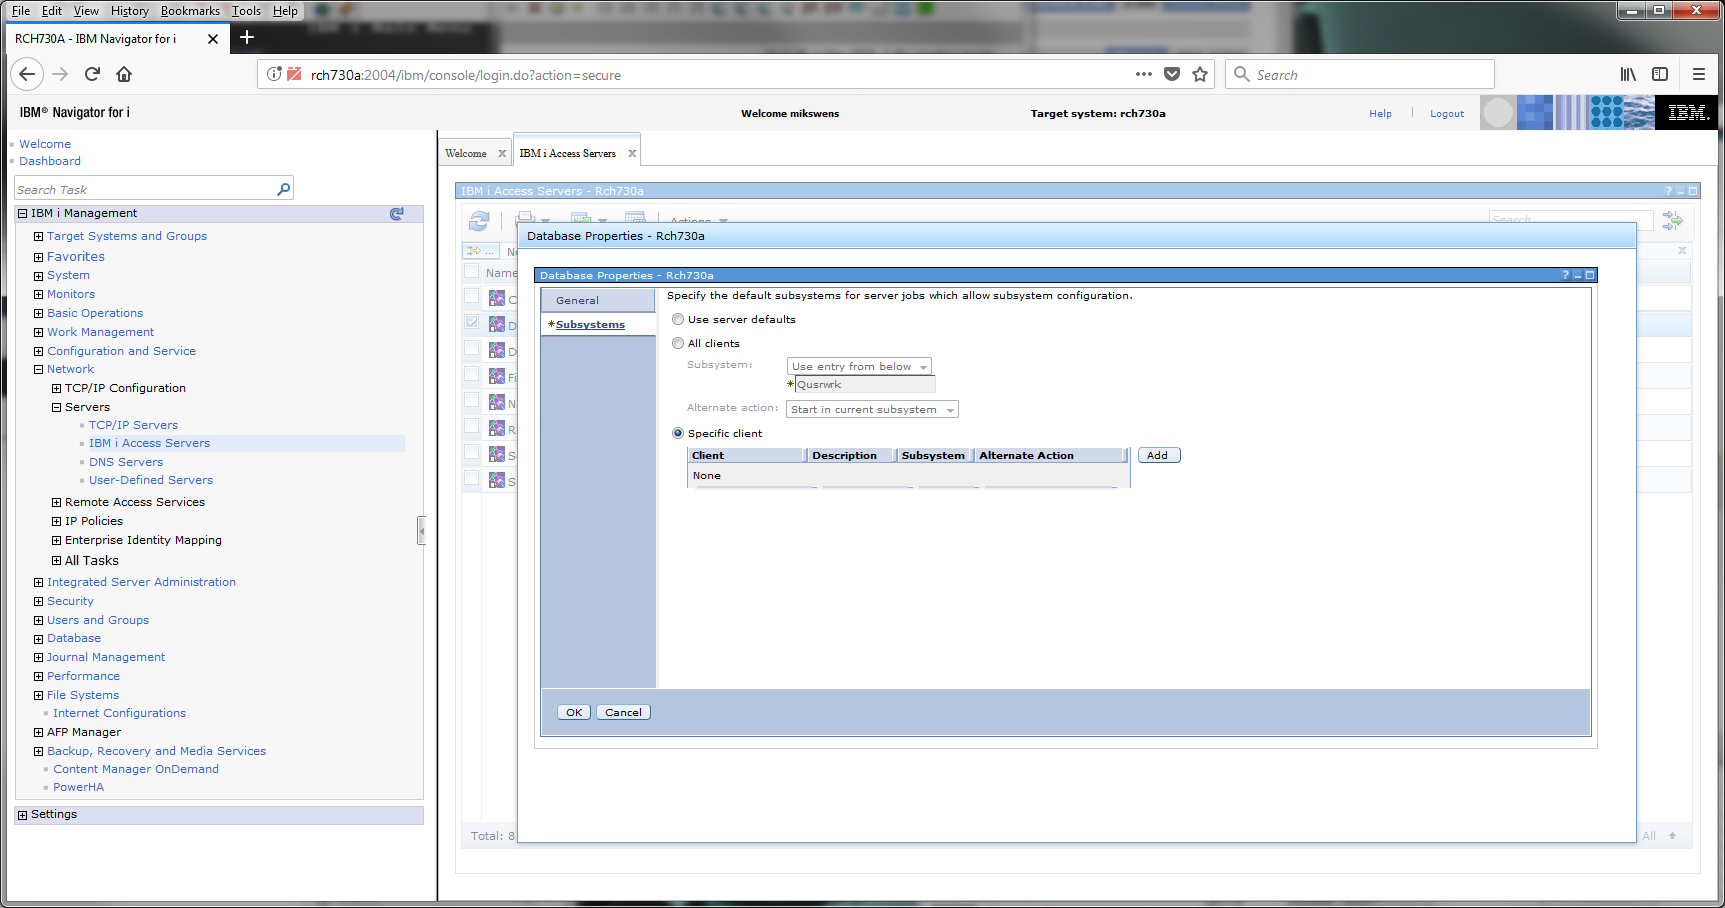
Task: Open the Dashboard link
Action: [50, 161]
